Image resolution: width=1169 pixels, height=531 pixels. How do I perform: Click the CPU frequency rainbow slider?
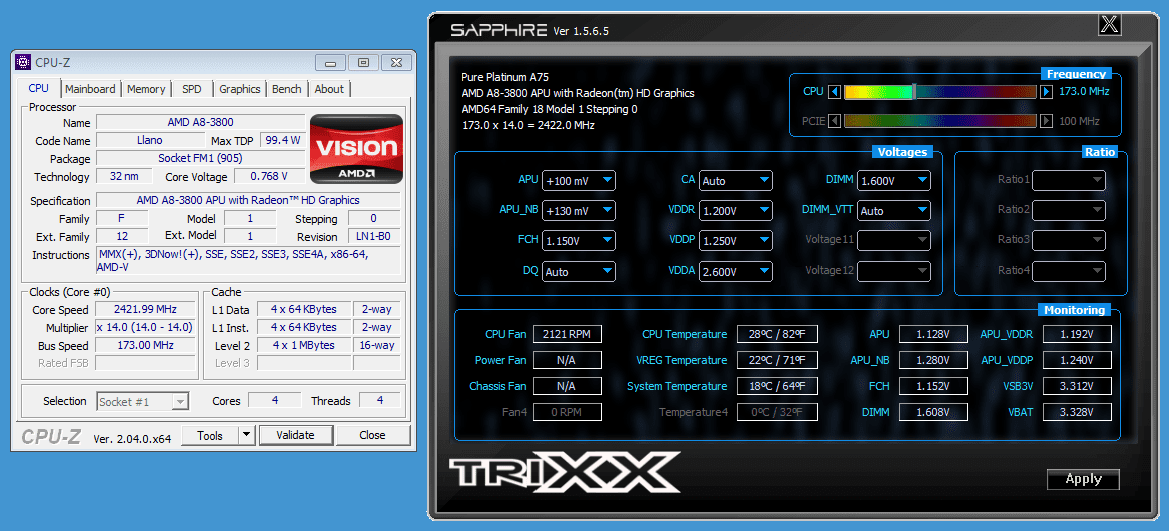pos(940,92)
